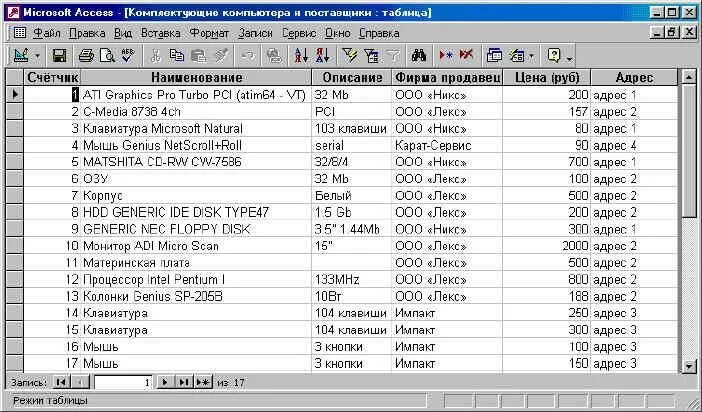Open the table control menu icon

coord(20,33)
